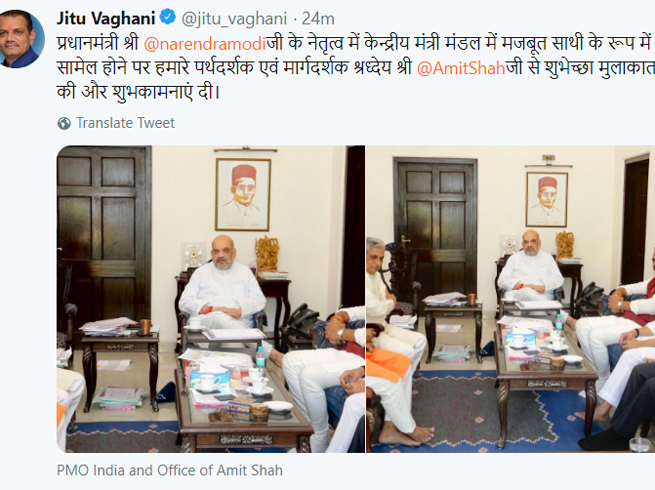Screen dimensions: 655x490
Task: Click the Translate Tweet link
Action: [x=125, y=123]
